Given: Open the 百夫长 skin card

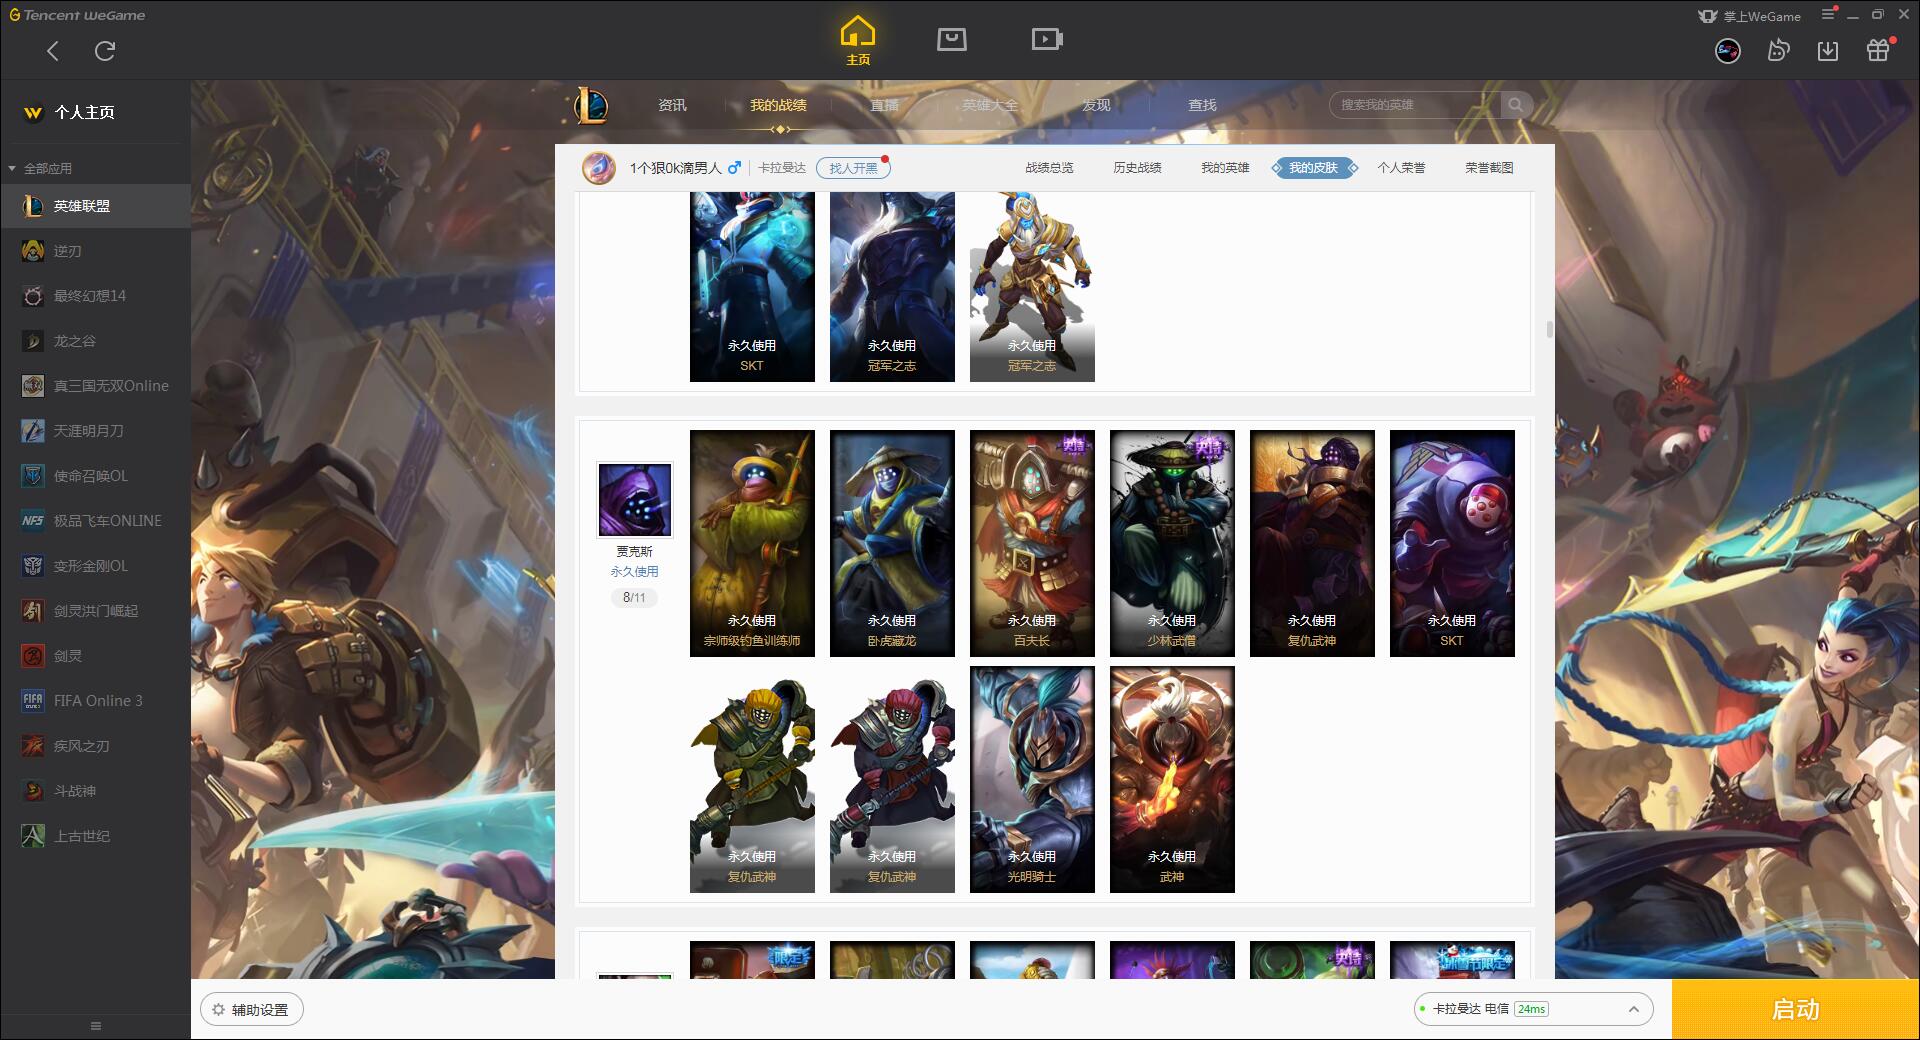Looking at the screenshot, I should (x=1032, y=543).
